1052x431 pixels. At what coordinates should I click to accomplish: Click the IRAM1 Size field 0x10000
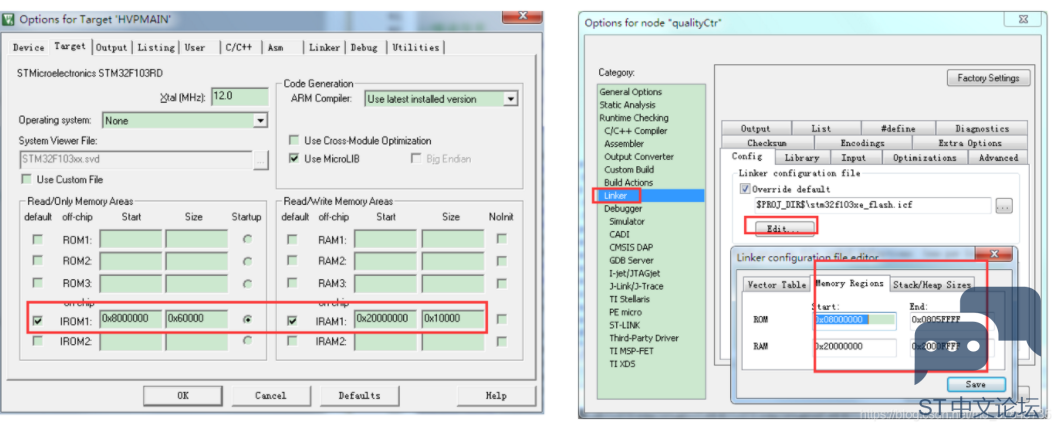(452, 319)
